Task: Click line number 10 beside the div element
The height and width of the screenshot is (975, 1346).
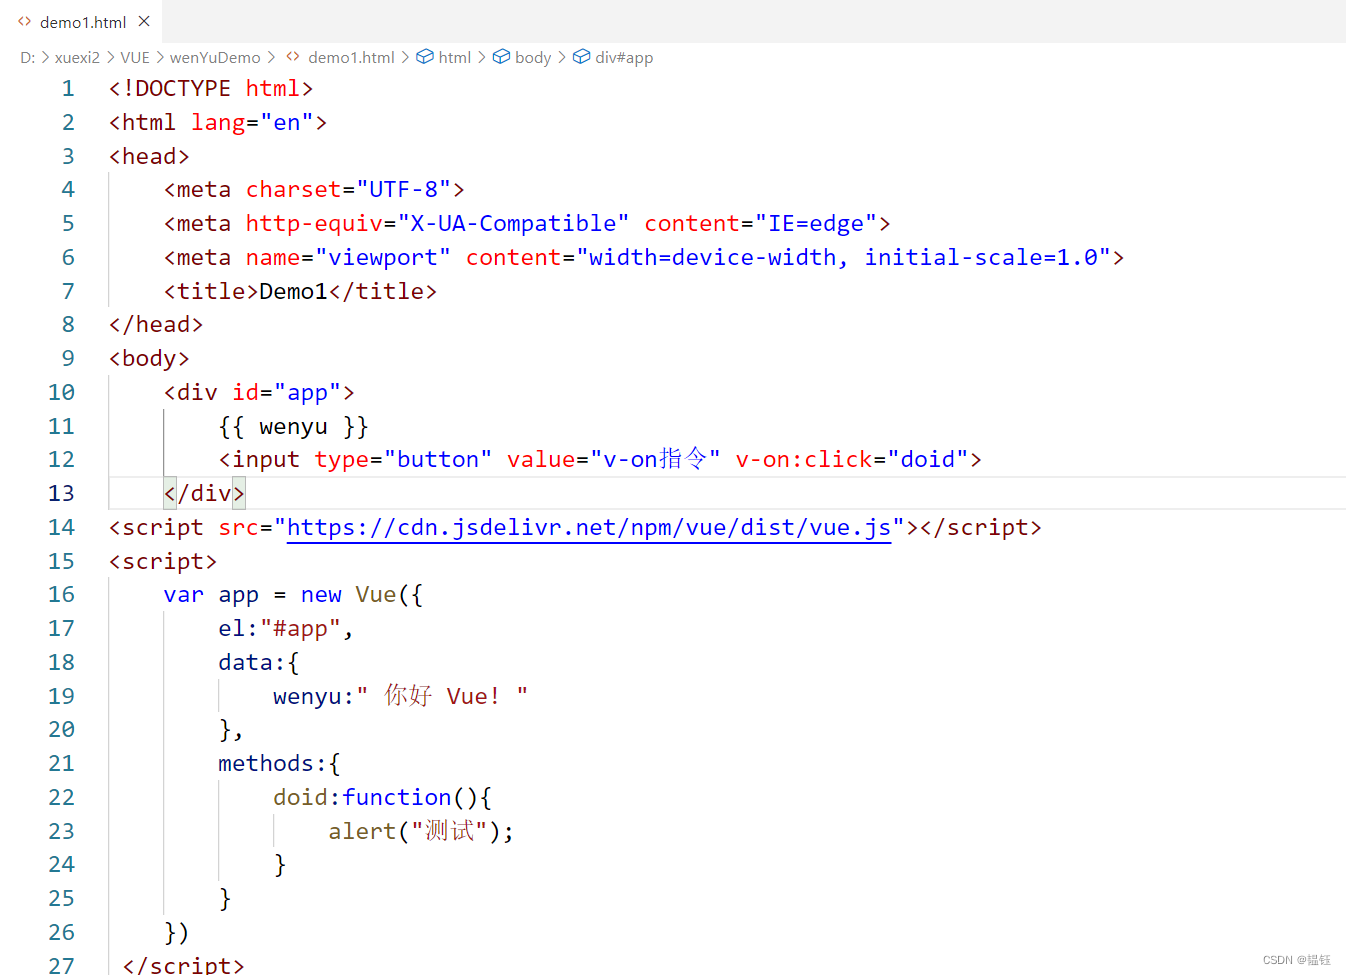Action: pyautogui.click(x=61, y=391)
